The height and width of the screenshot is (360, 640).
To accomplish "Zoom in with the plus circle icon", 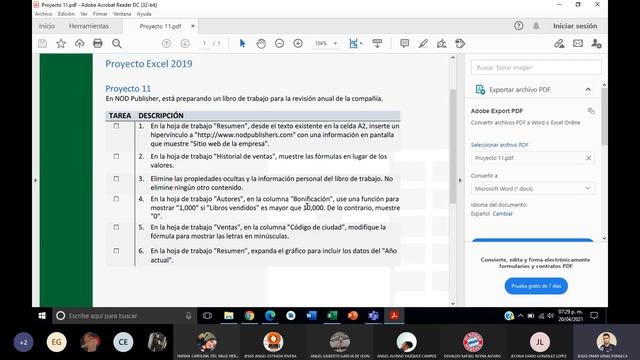I will coord(298,43).
